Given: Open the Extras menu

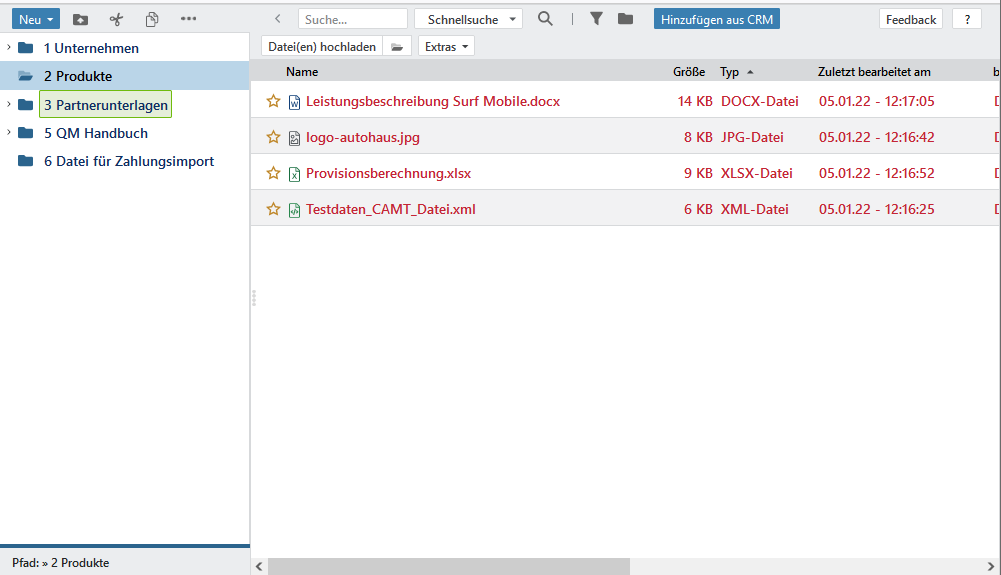Looking at the screenshot, I should coord(446,47).
